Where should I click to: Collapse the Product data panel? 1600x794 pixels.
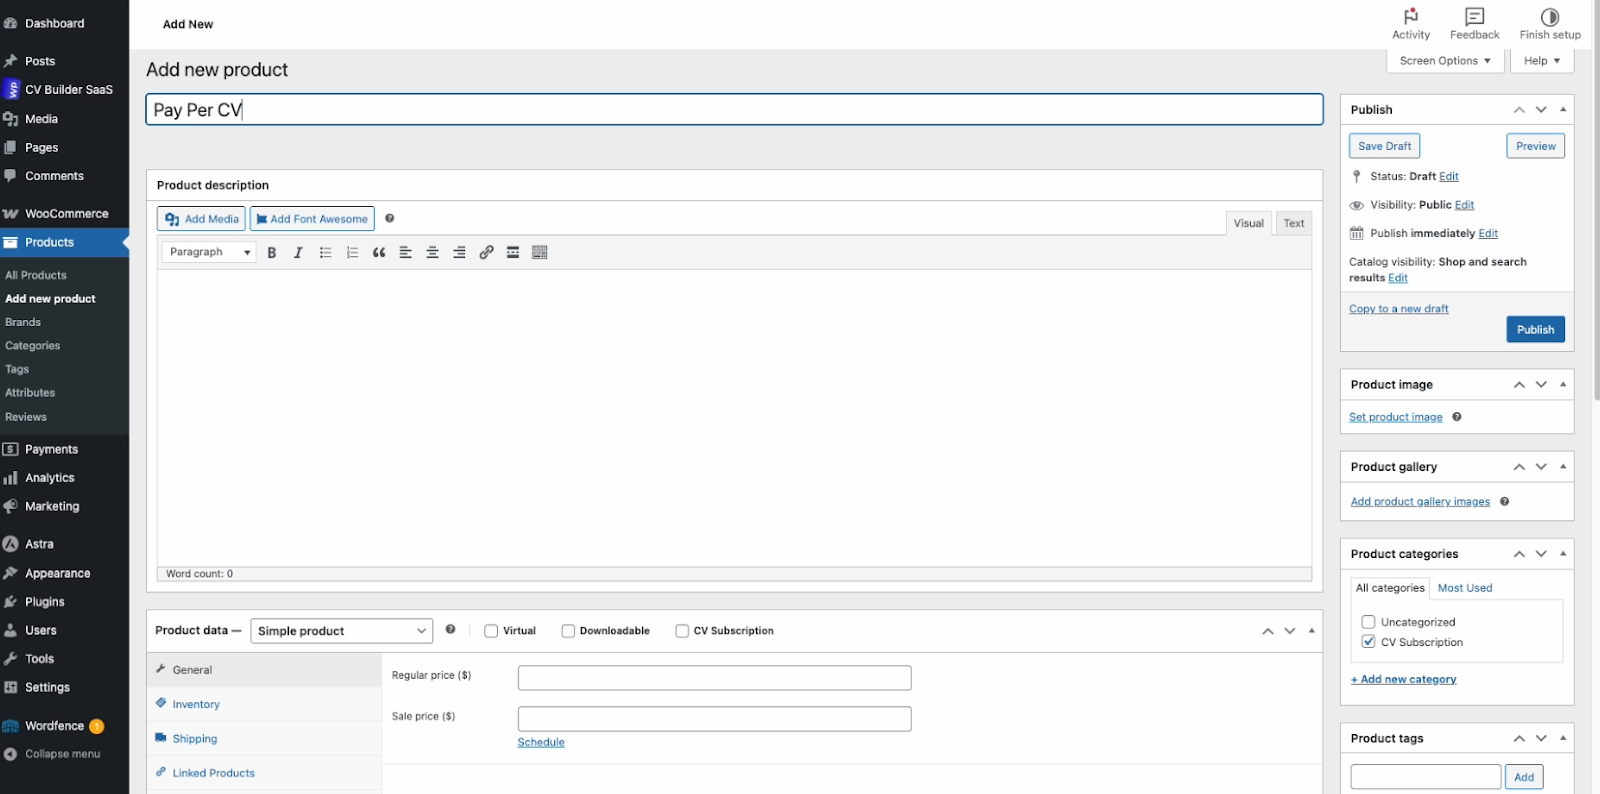[1312, 631]
